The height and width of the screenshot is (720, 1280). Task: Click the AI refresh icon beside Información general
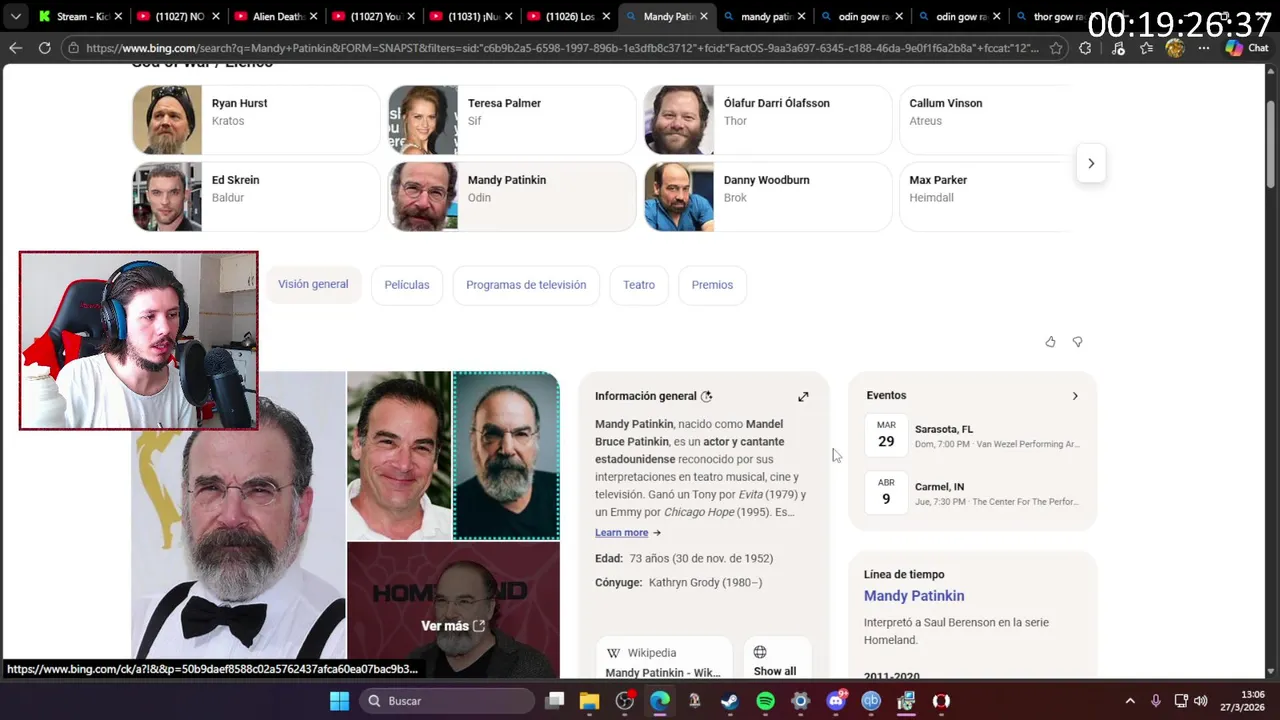(707, 396)
